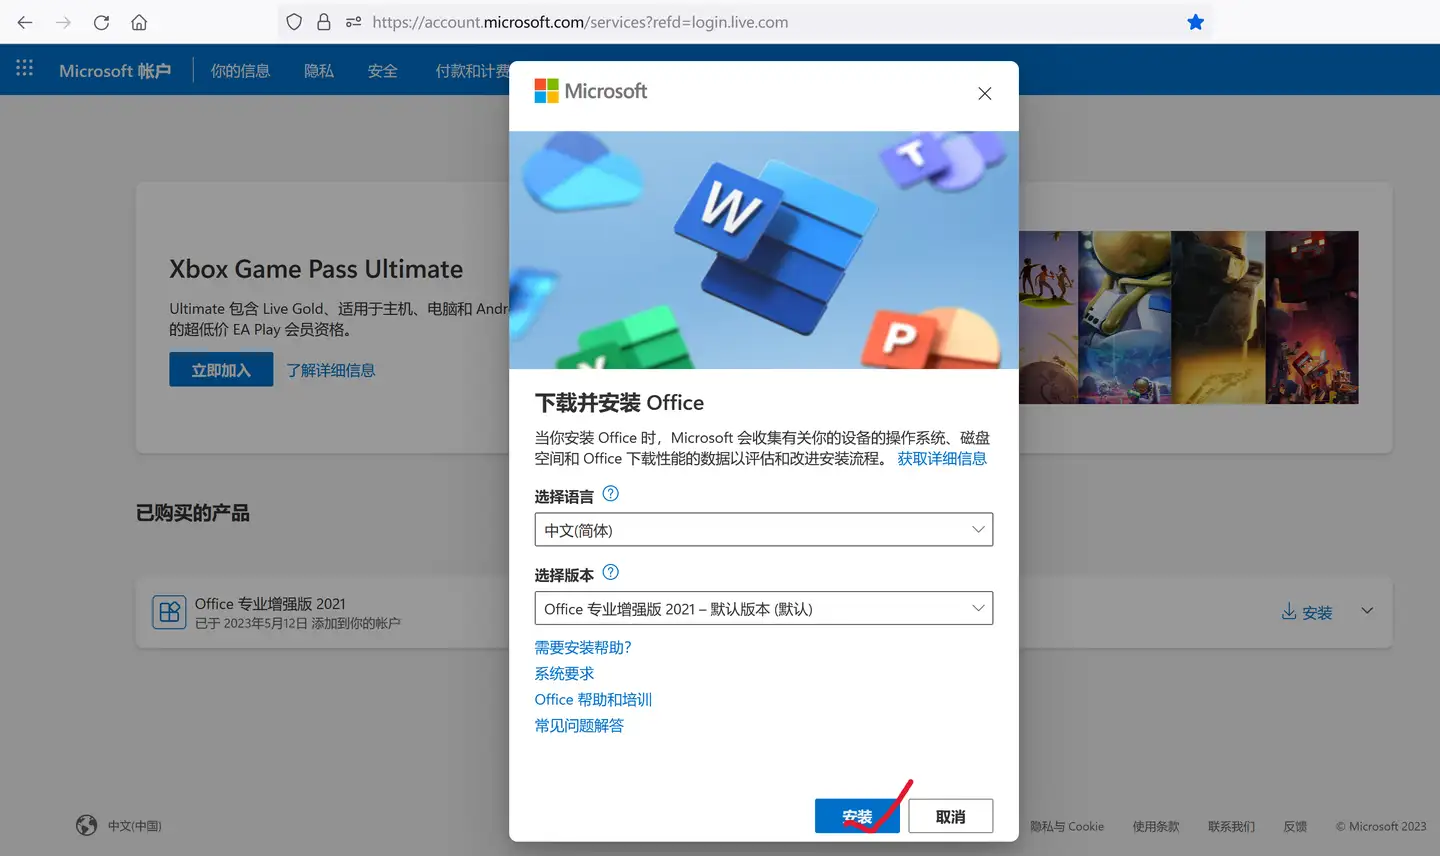Click the 中文(中国) region selector text

135,826
